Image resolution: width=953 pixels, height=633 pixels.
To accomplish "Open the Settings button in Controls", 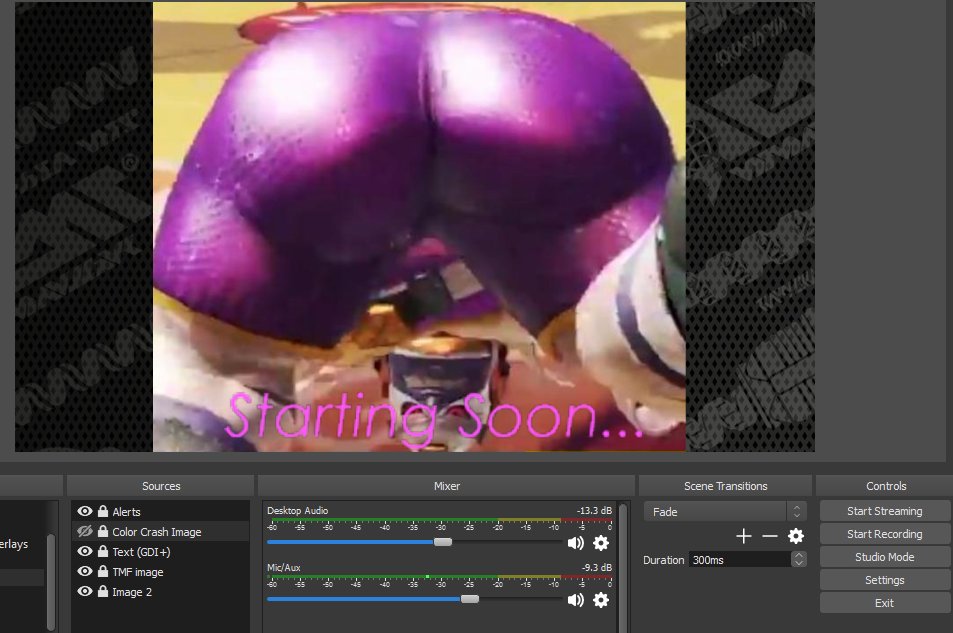I will [884, 580].
